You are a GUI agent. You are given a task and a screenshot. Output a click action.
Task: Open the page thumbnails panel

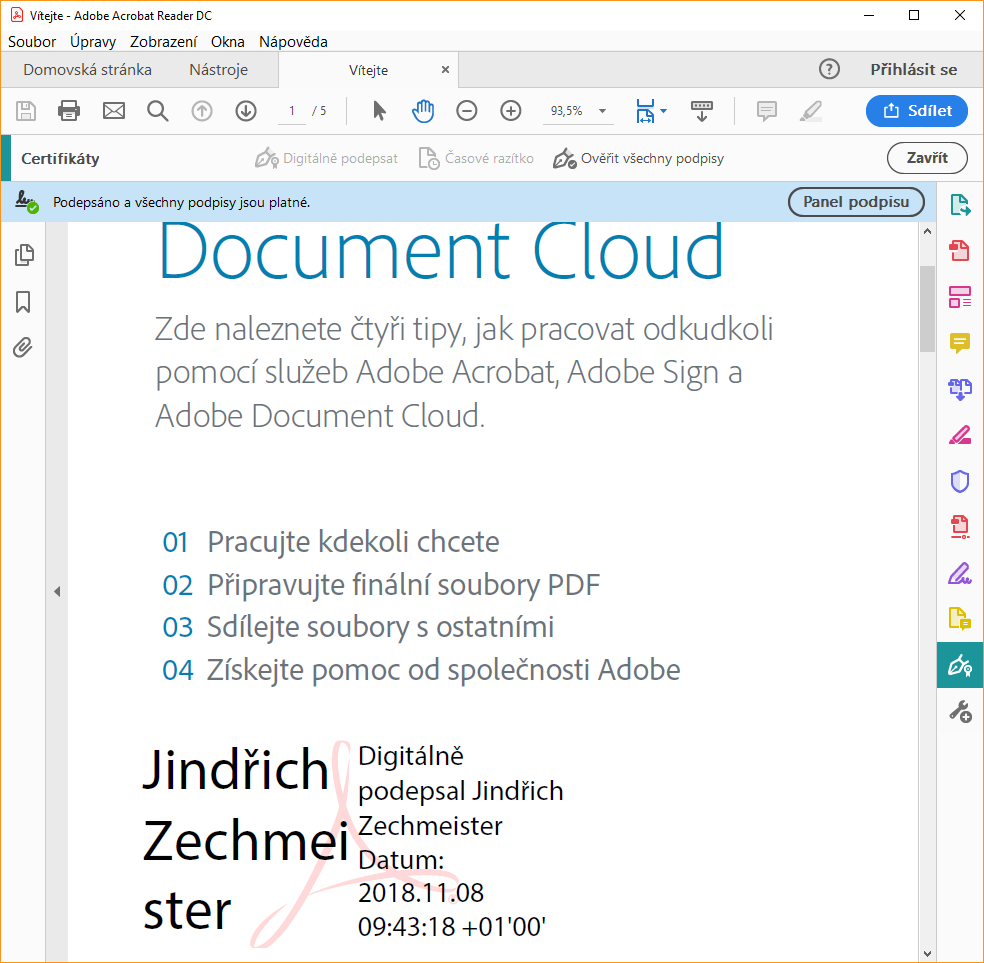(x=24, y=255)
